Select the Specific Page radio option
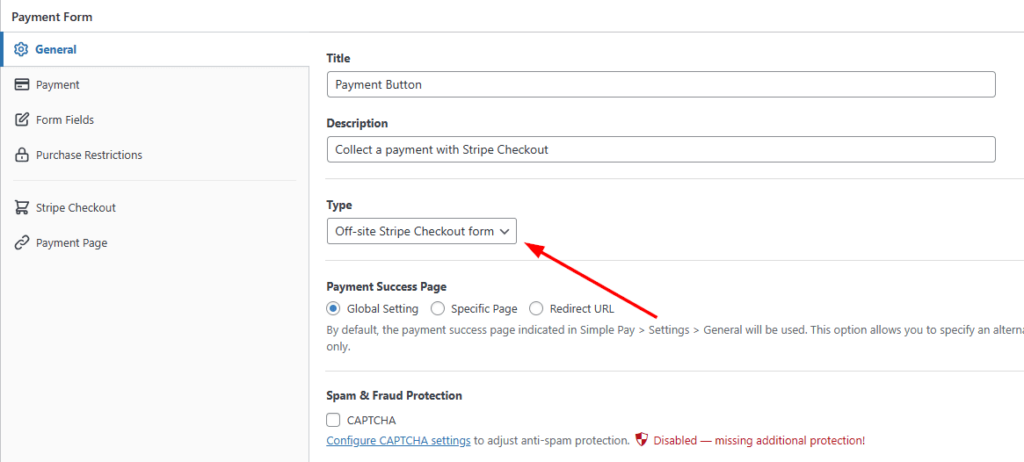This screenshot has width=1024, height=462. click(438, 309)
